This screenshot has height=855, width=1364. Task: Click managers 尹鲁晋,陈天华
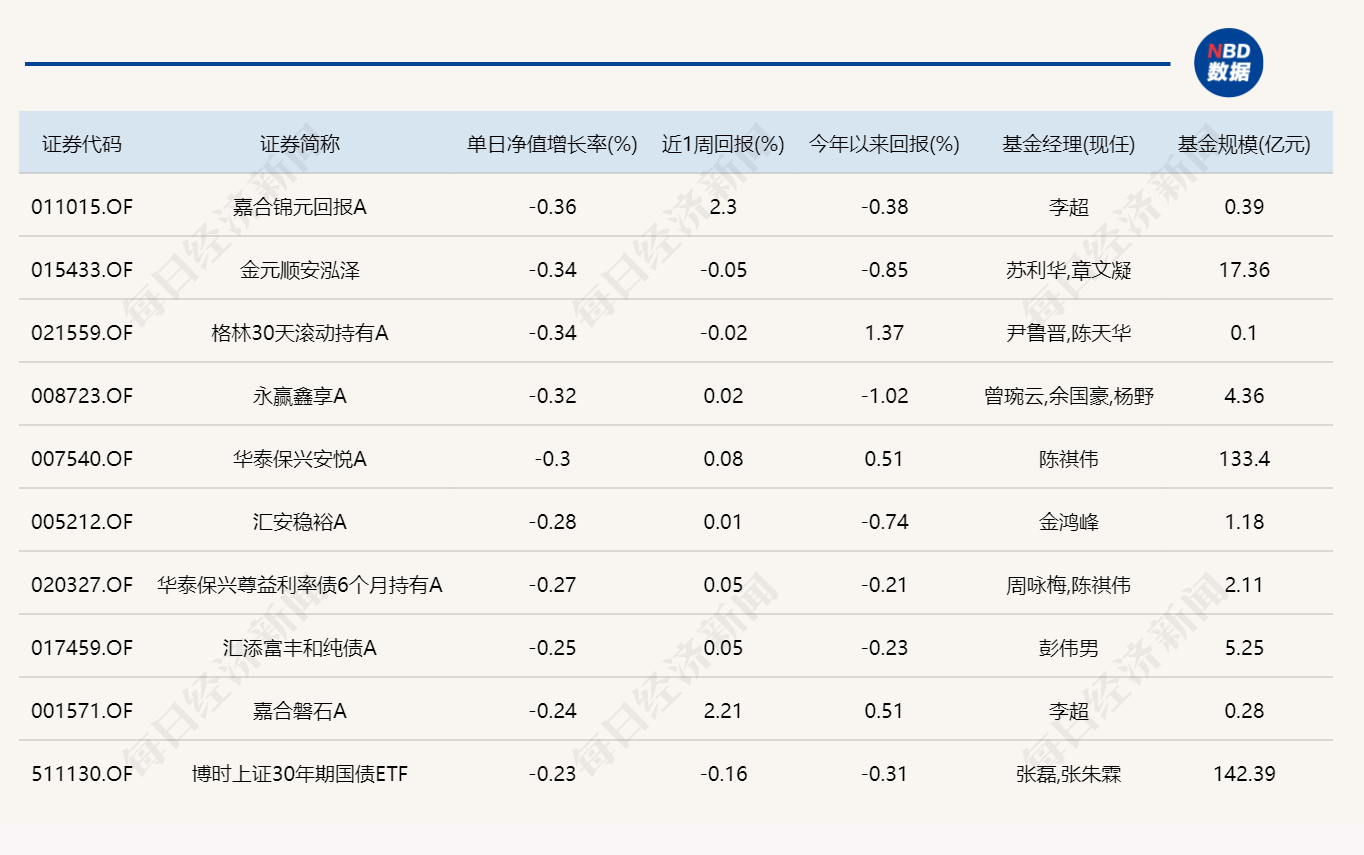pos(1068,333)
